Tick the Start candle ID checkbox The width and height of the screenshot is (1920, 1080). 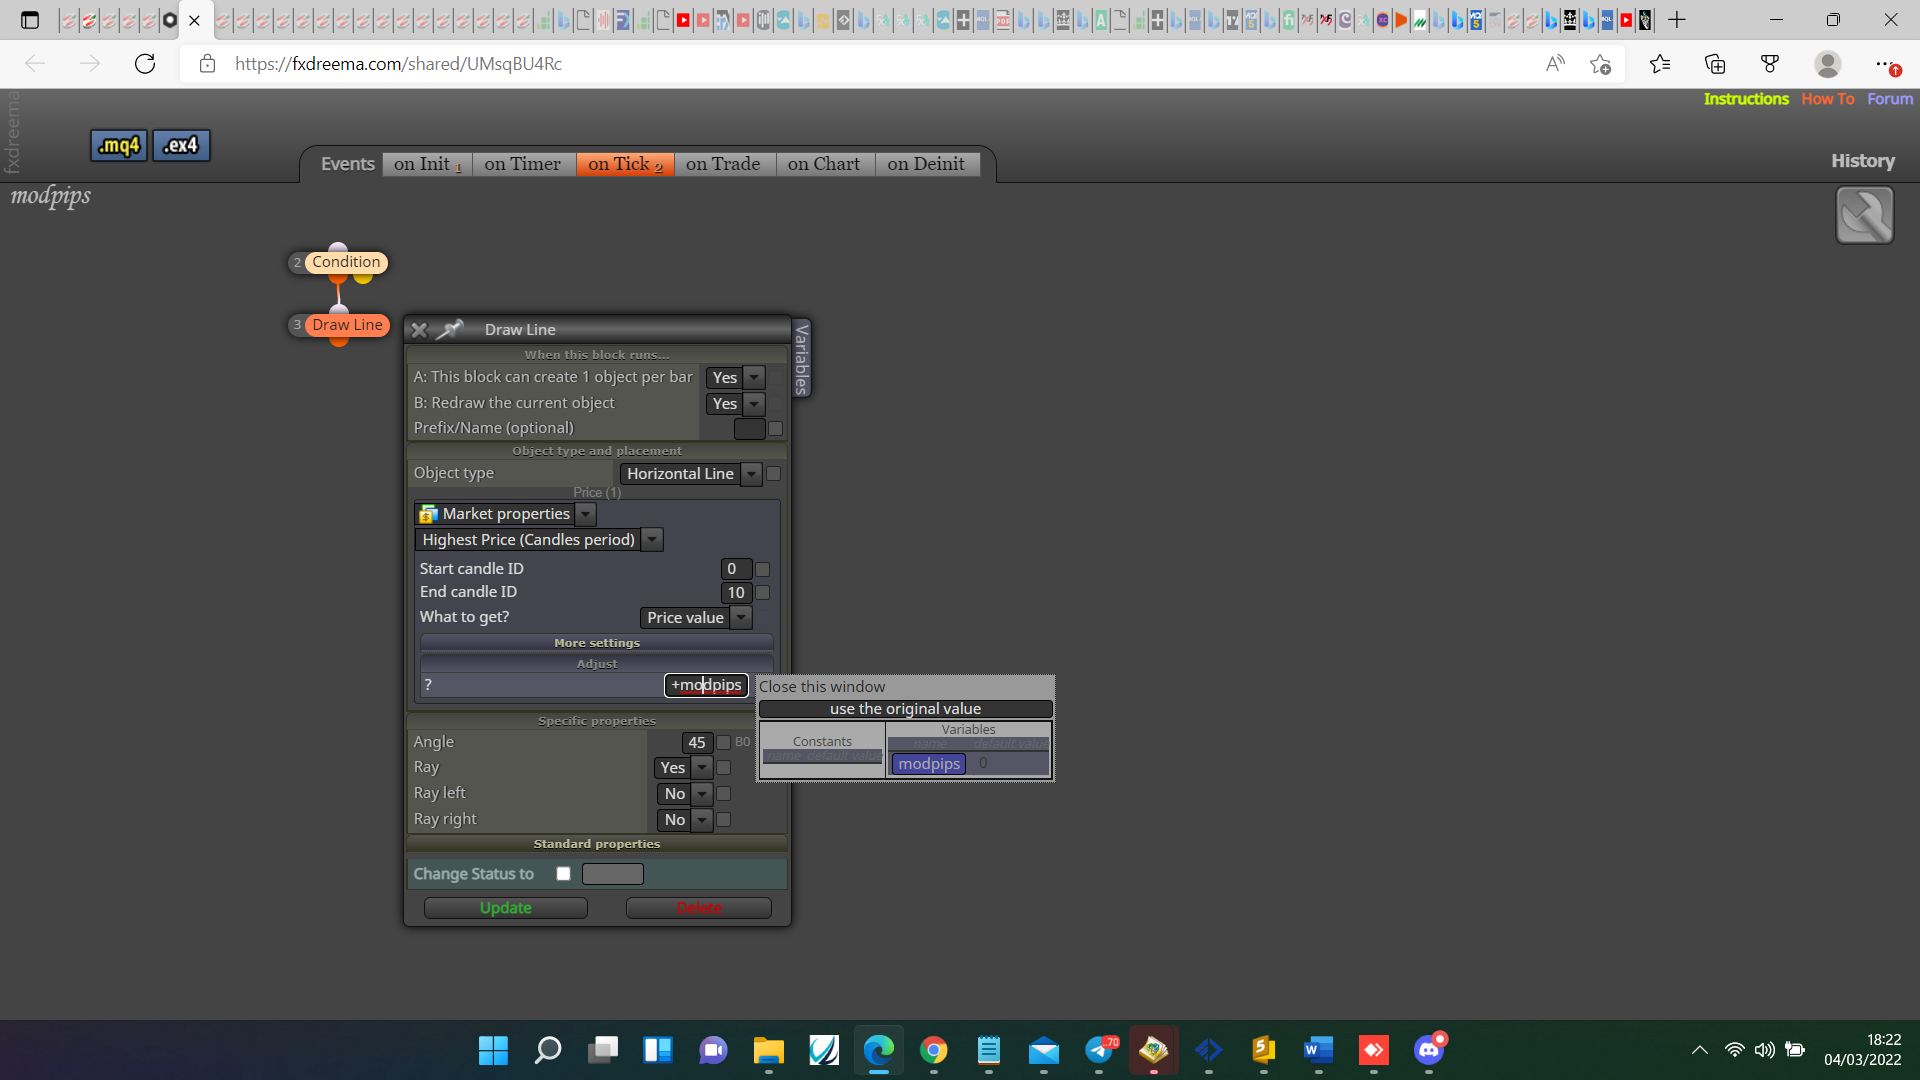point(762,569)
